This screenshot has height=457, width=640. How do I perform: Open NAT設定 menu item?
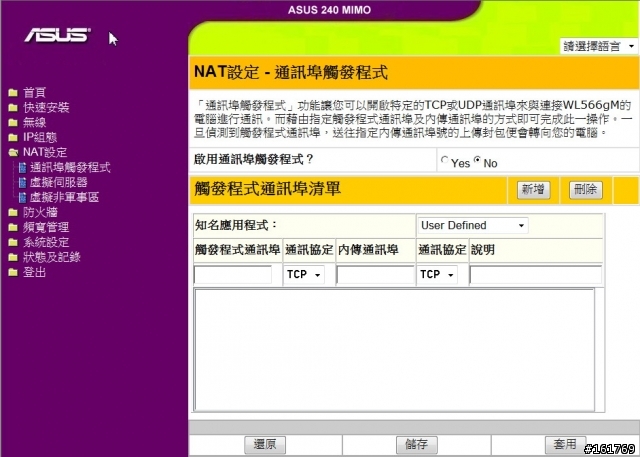pos(45,153)
